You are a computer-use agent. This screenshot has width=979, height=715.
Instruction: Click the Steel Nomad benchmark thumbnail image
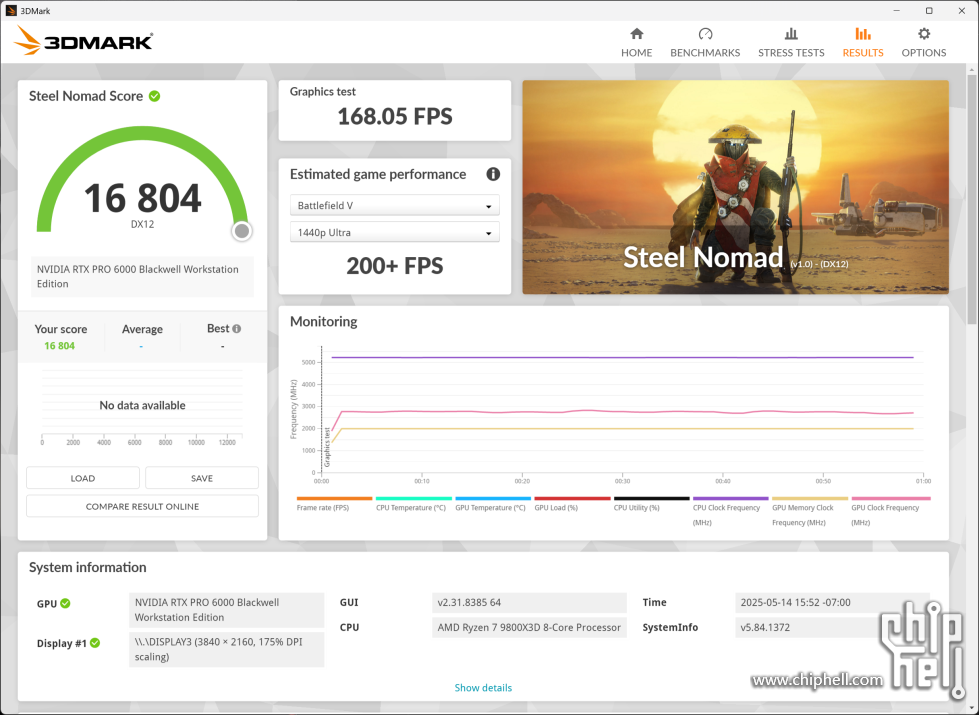point(735,187)
